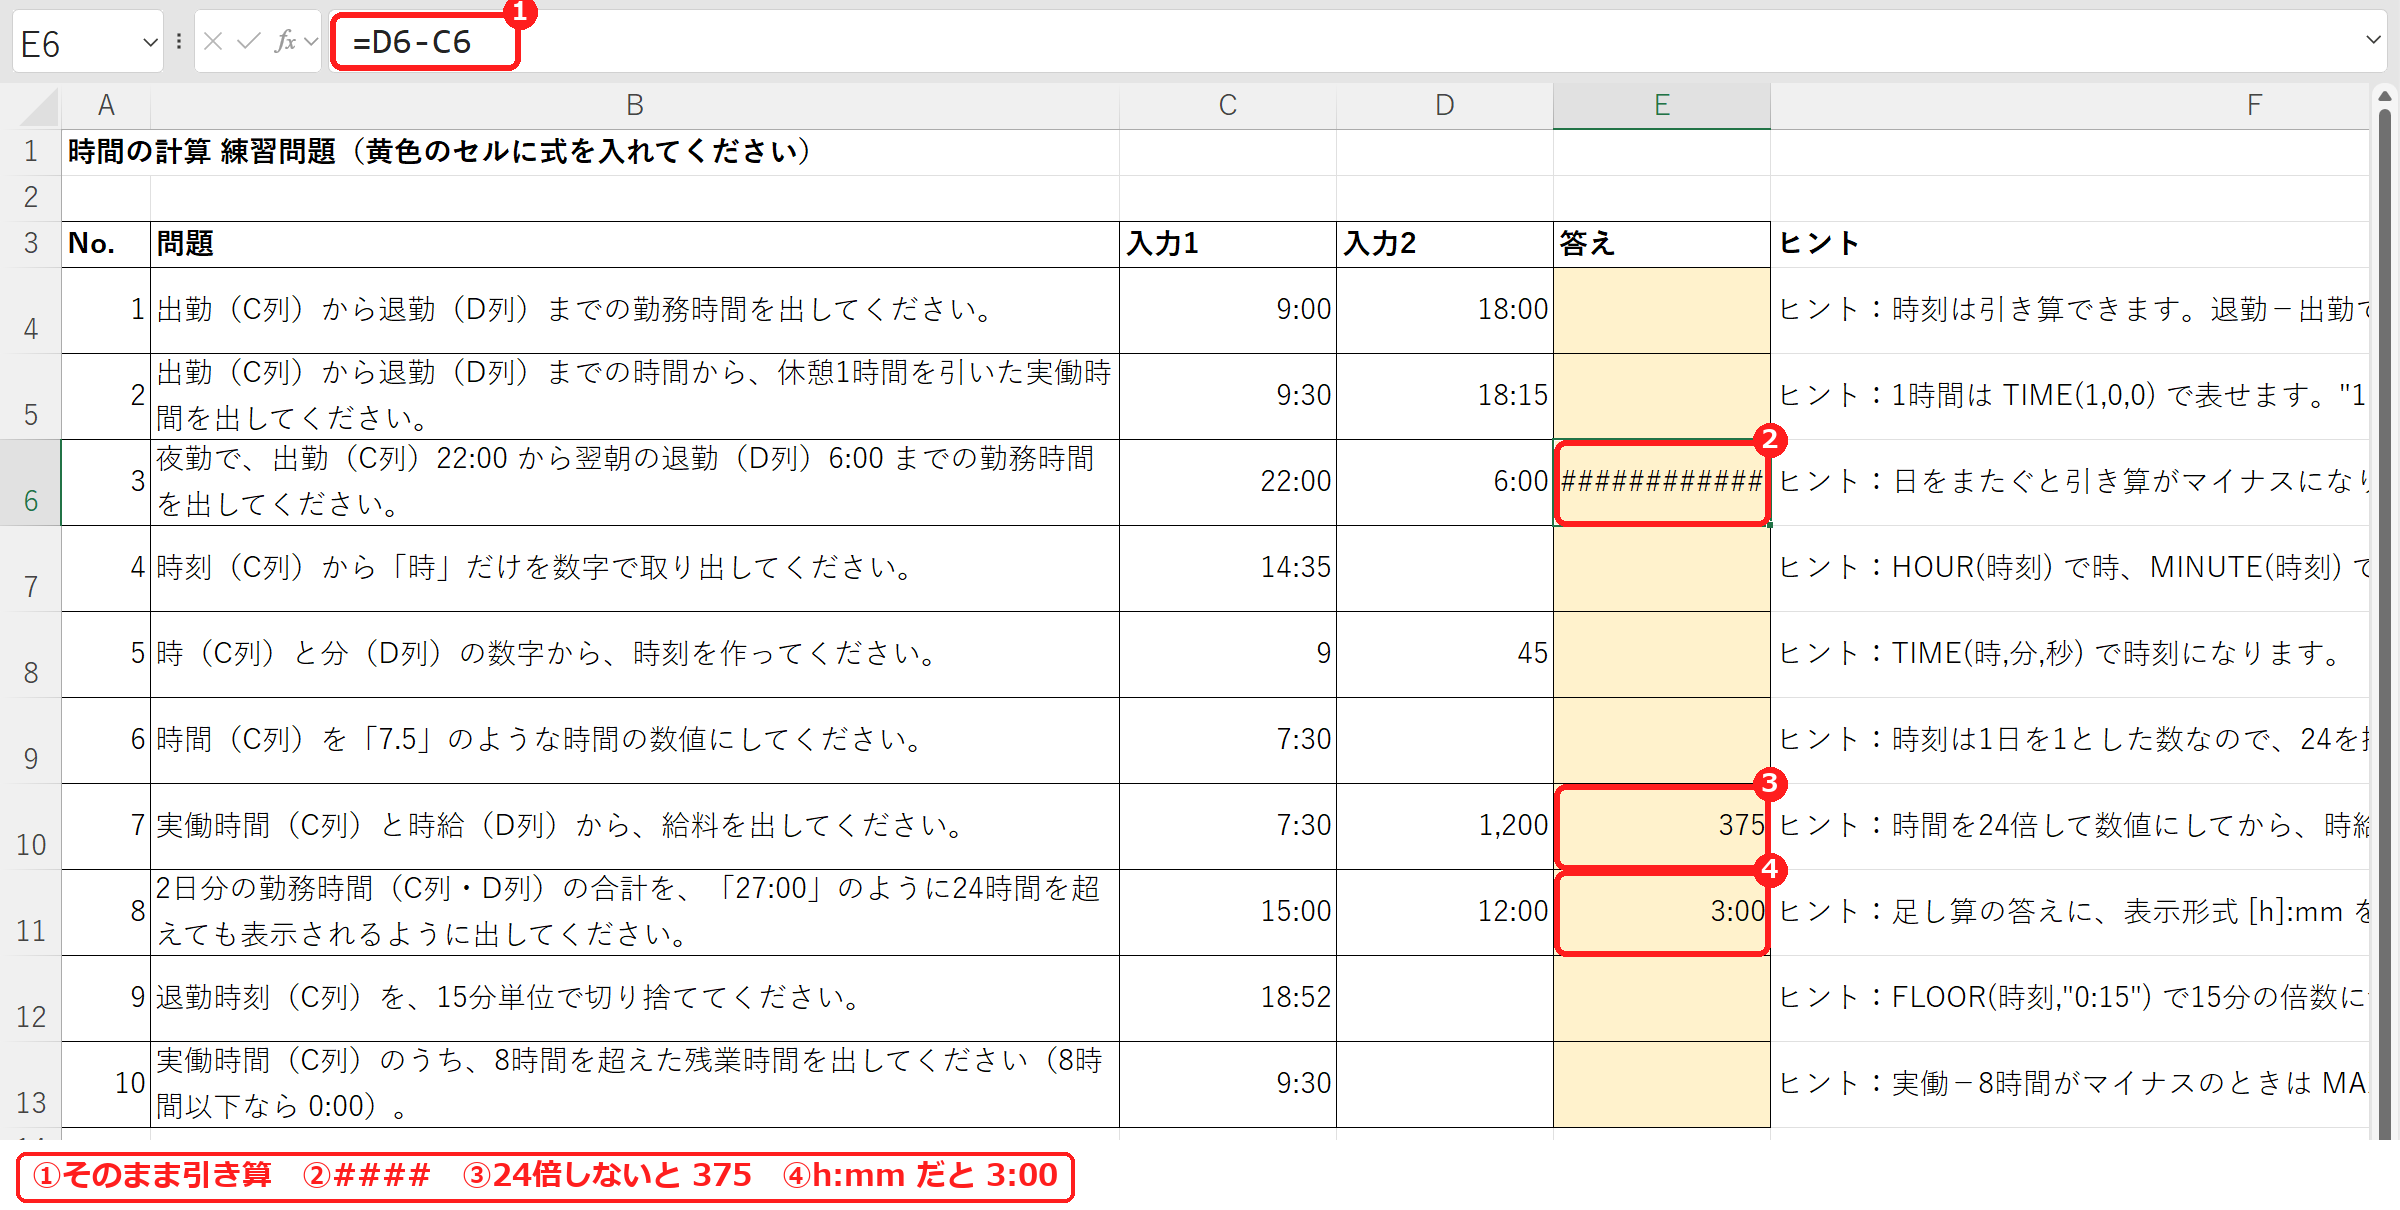
Task: Expand the formula bar with the chevron
Action: [2373, 40]
